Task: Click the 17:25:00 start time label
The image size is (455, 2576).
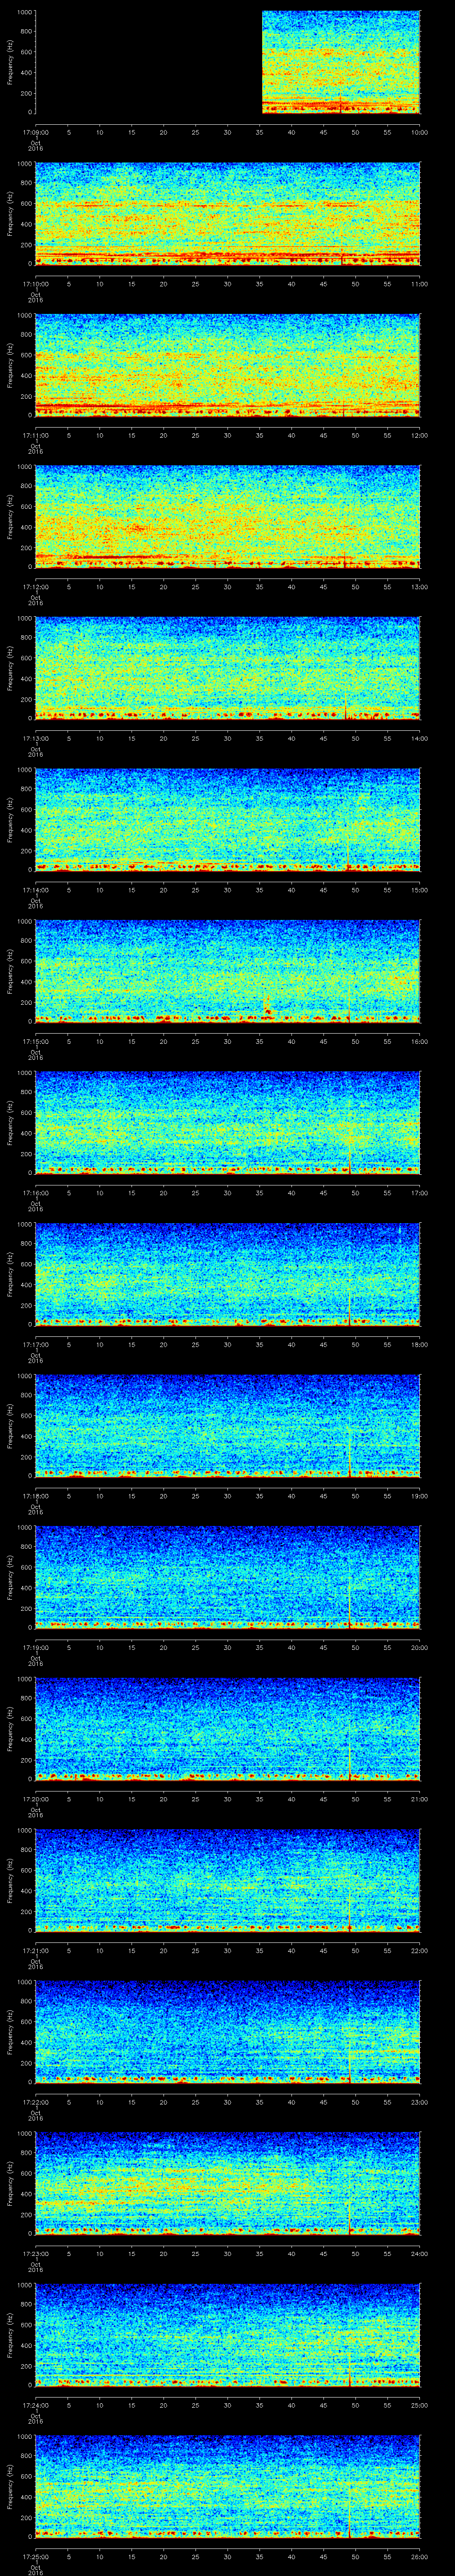Action: [x=35, y=2556]
